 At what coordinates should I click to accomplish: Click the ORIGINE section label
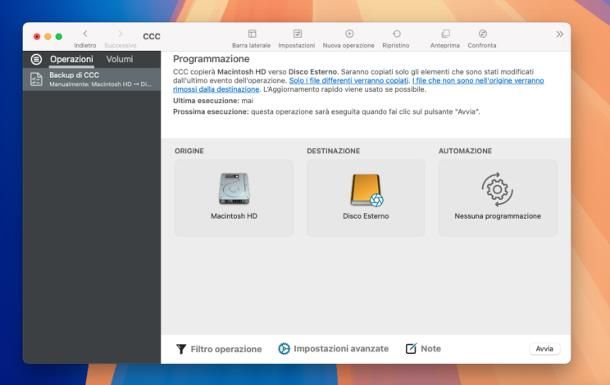pos(189,151)
